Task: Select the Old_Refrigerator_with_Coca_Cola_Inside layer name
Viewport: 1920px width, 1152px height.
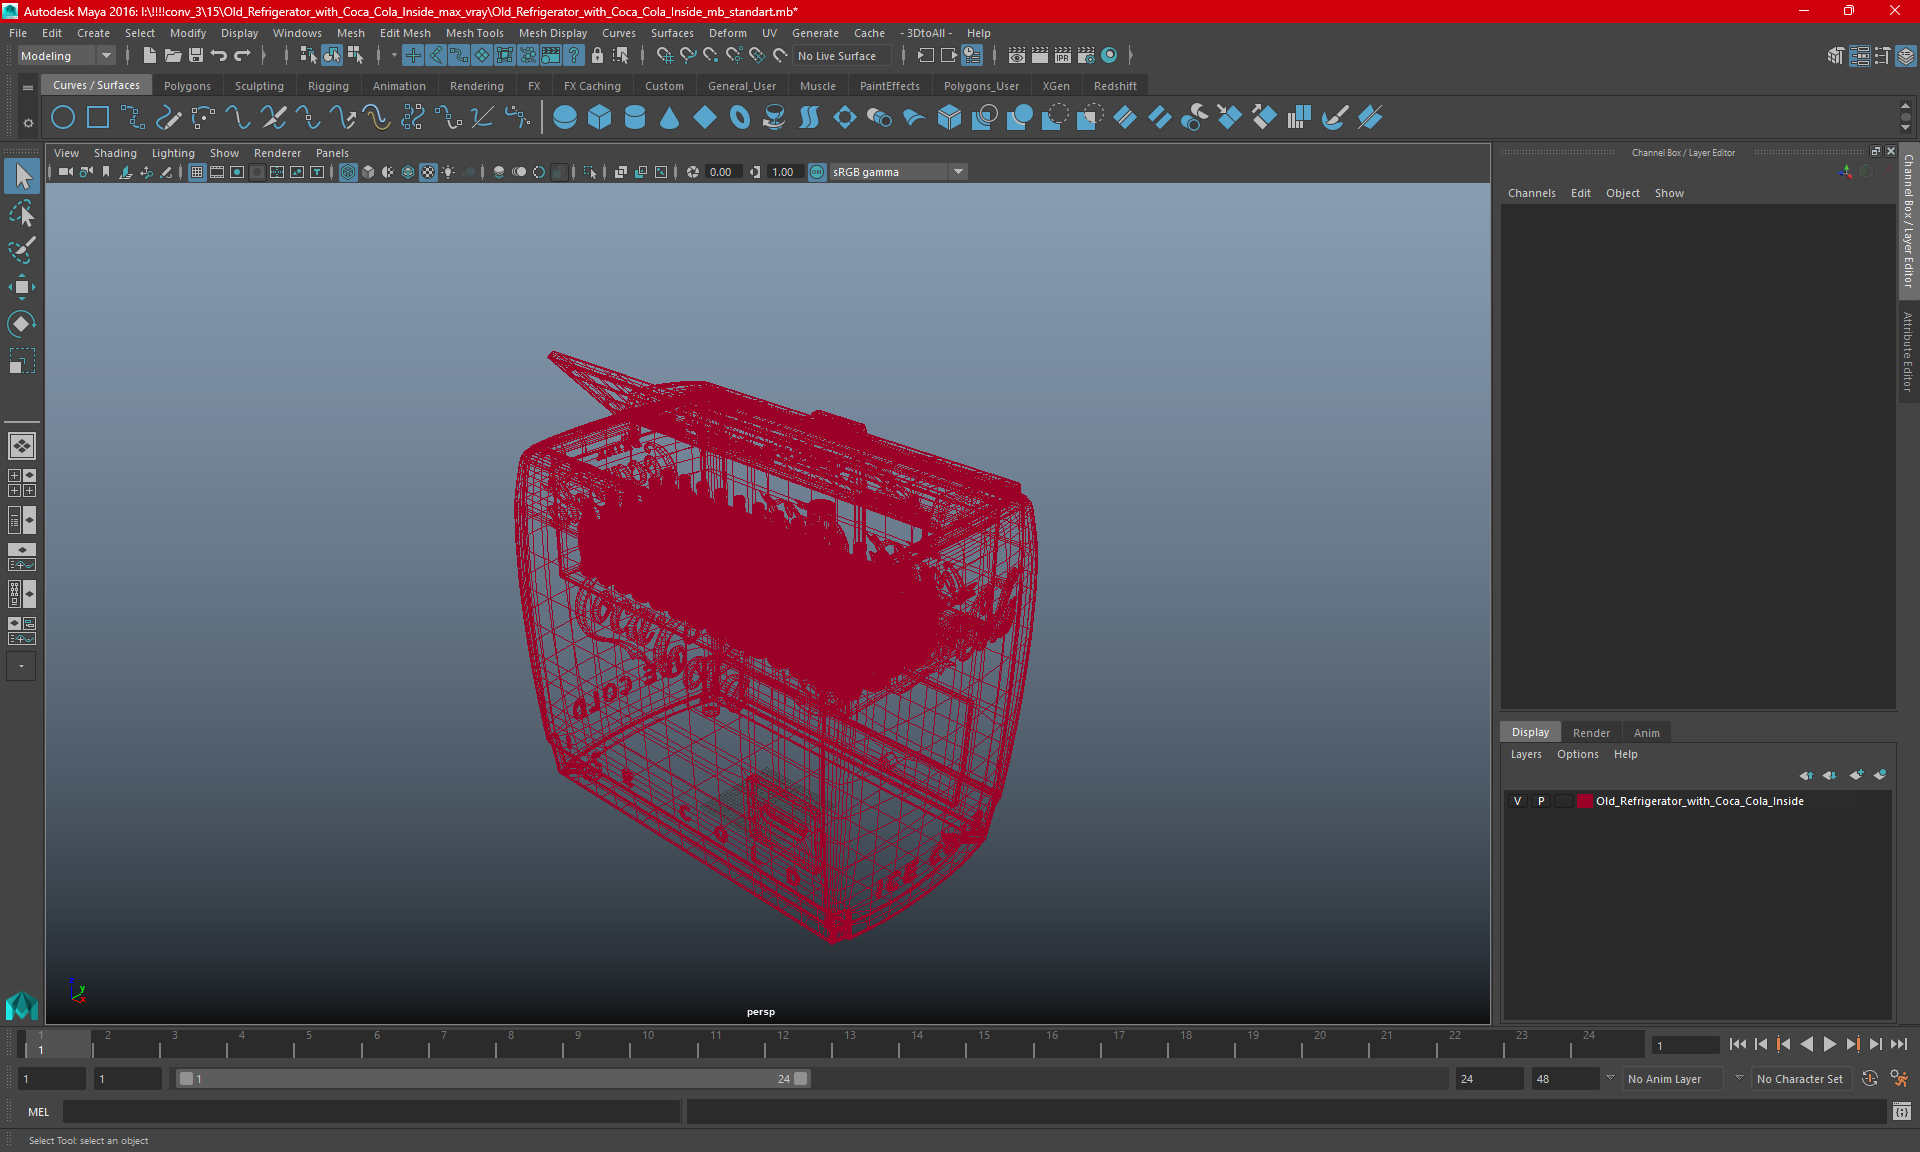Action: click(1699, 801)
